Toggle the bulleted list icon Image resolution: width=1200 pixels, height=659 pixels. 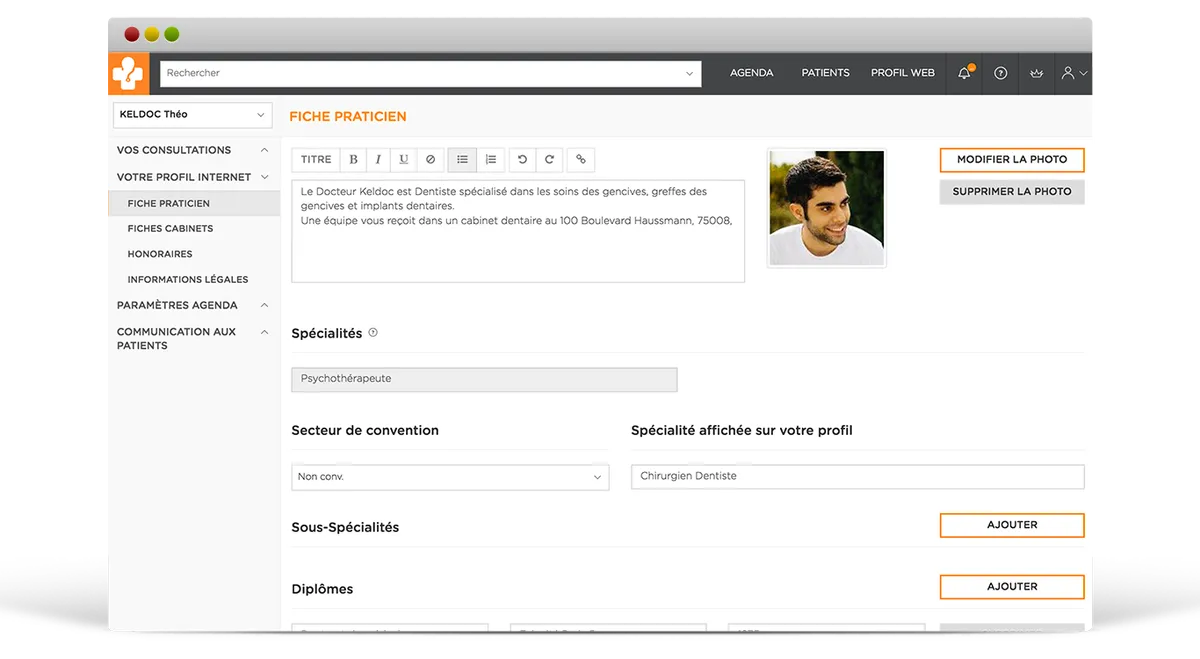pyautogui.click(x=462, y=159)
